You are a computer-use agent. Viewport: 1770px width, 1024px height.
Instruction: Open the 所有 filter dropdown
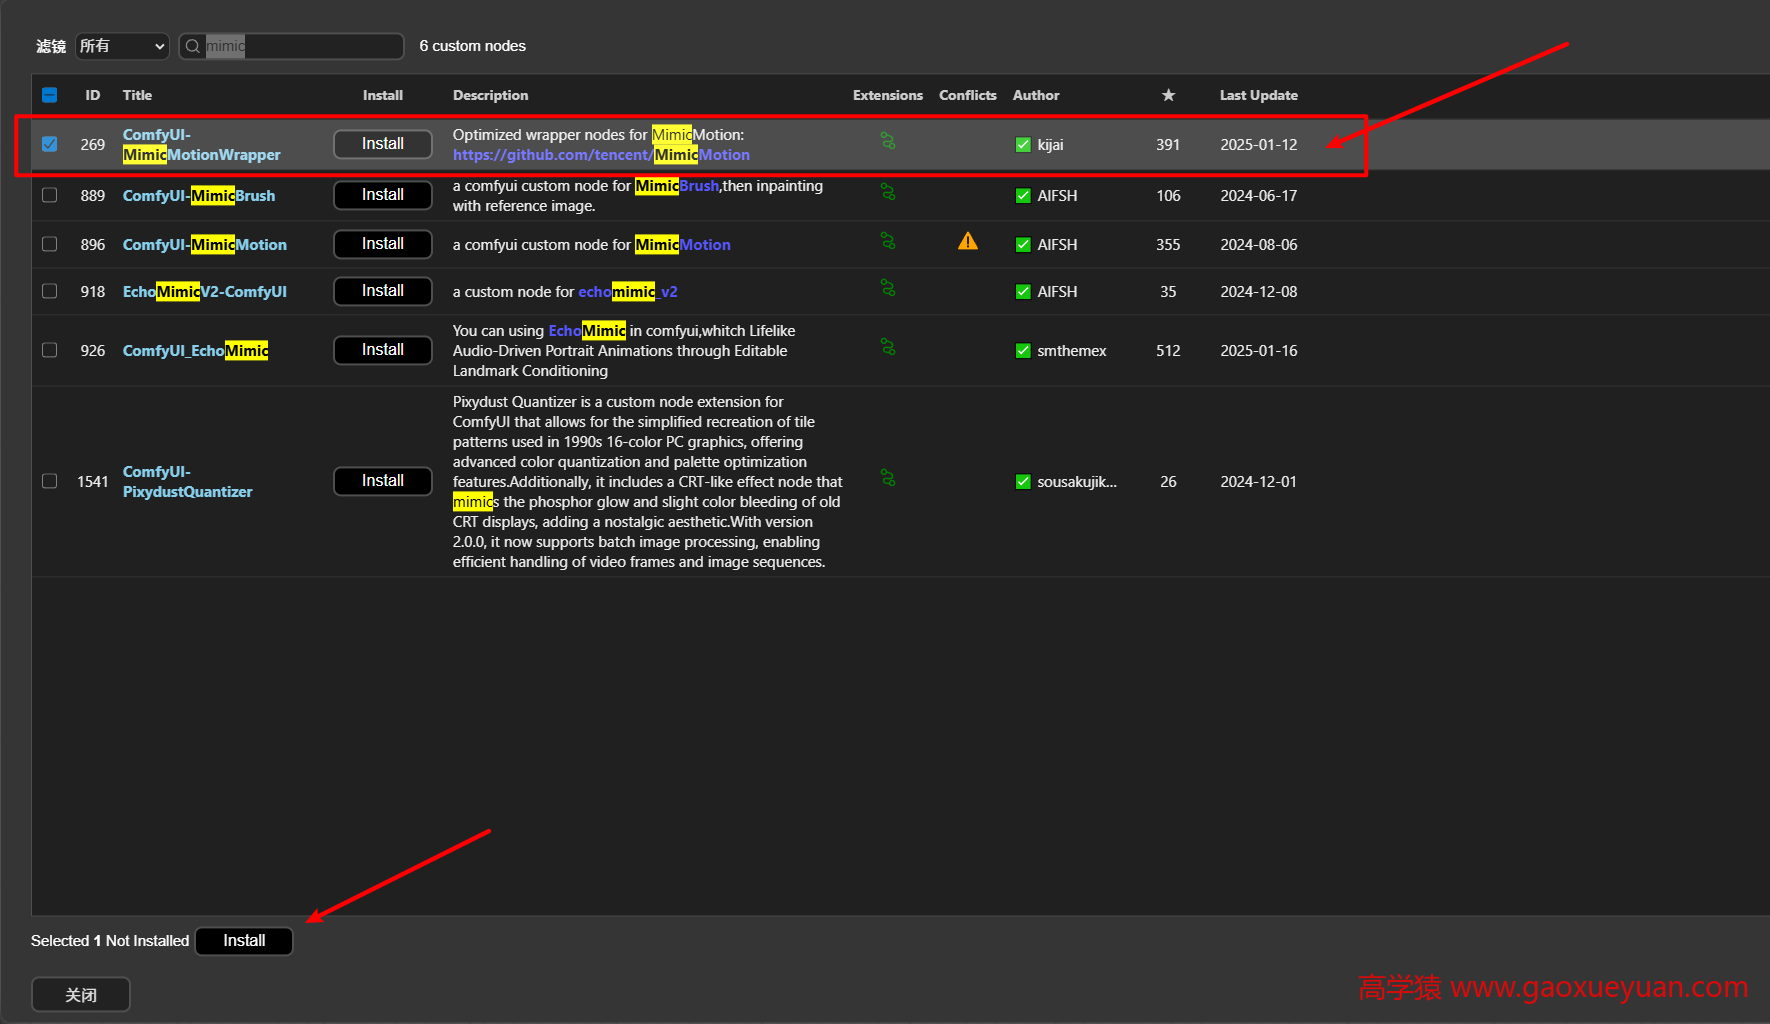(122, 46)
